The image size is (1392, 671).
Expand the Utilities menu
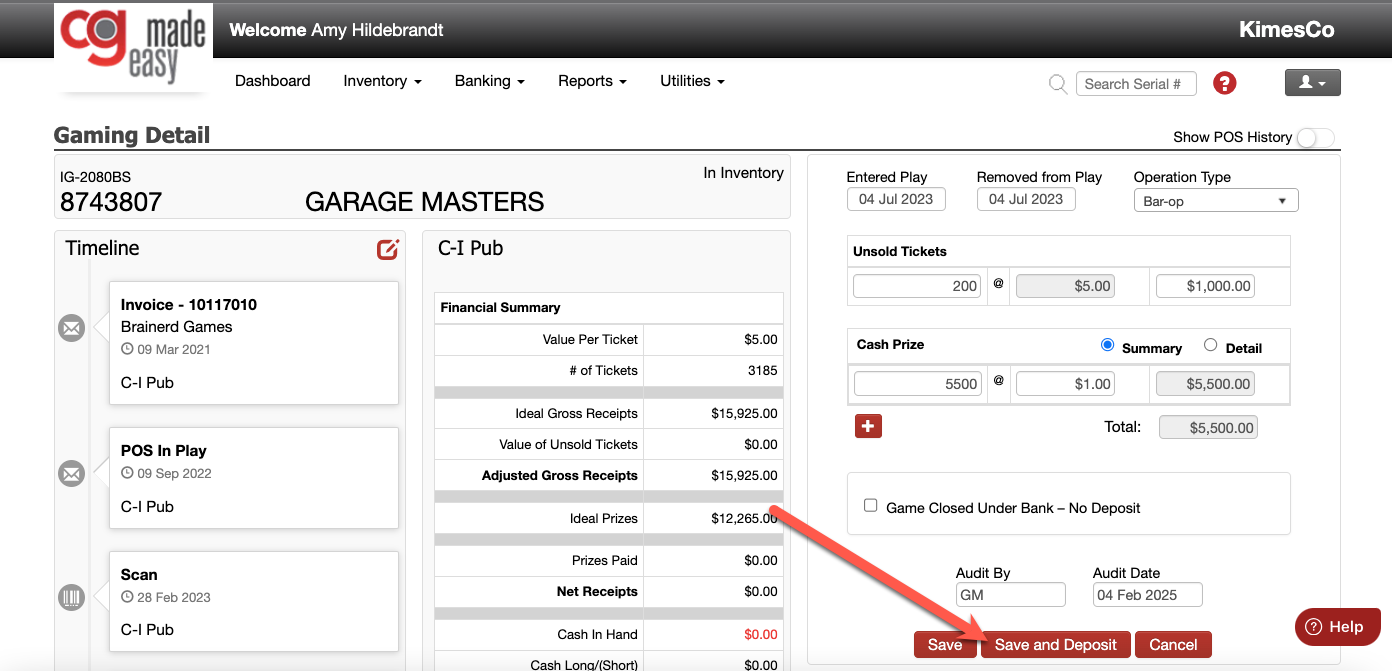tap(692, 81)
